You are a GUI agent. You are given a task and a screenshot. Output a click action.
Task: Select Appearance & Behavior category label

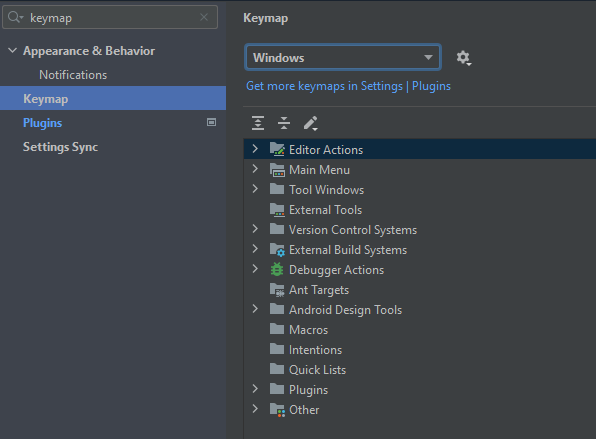tap(89, 51)
